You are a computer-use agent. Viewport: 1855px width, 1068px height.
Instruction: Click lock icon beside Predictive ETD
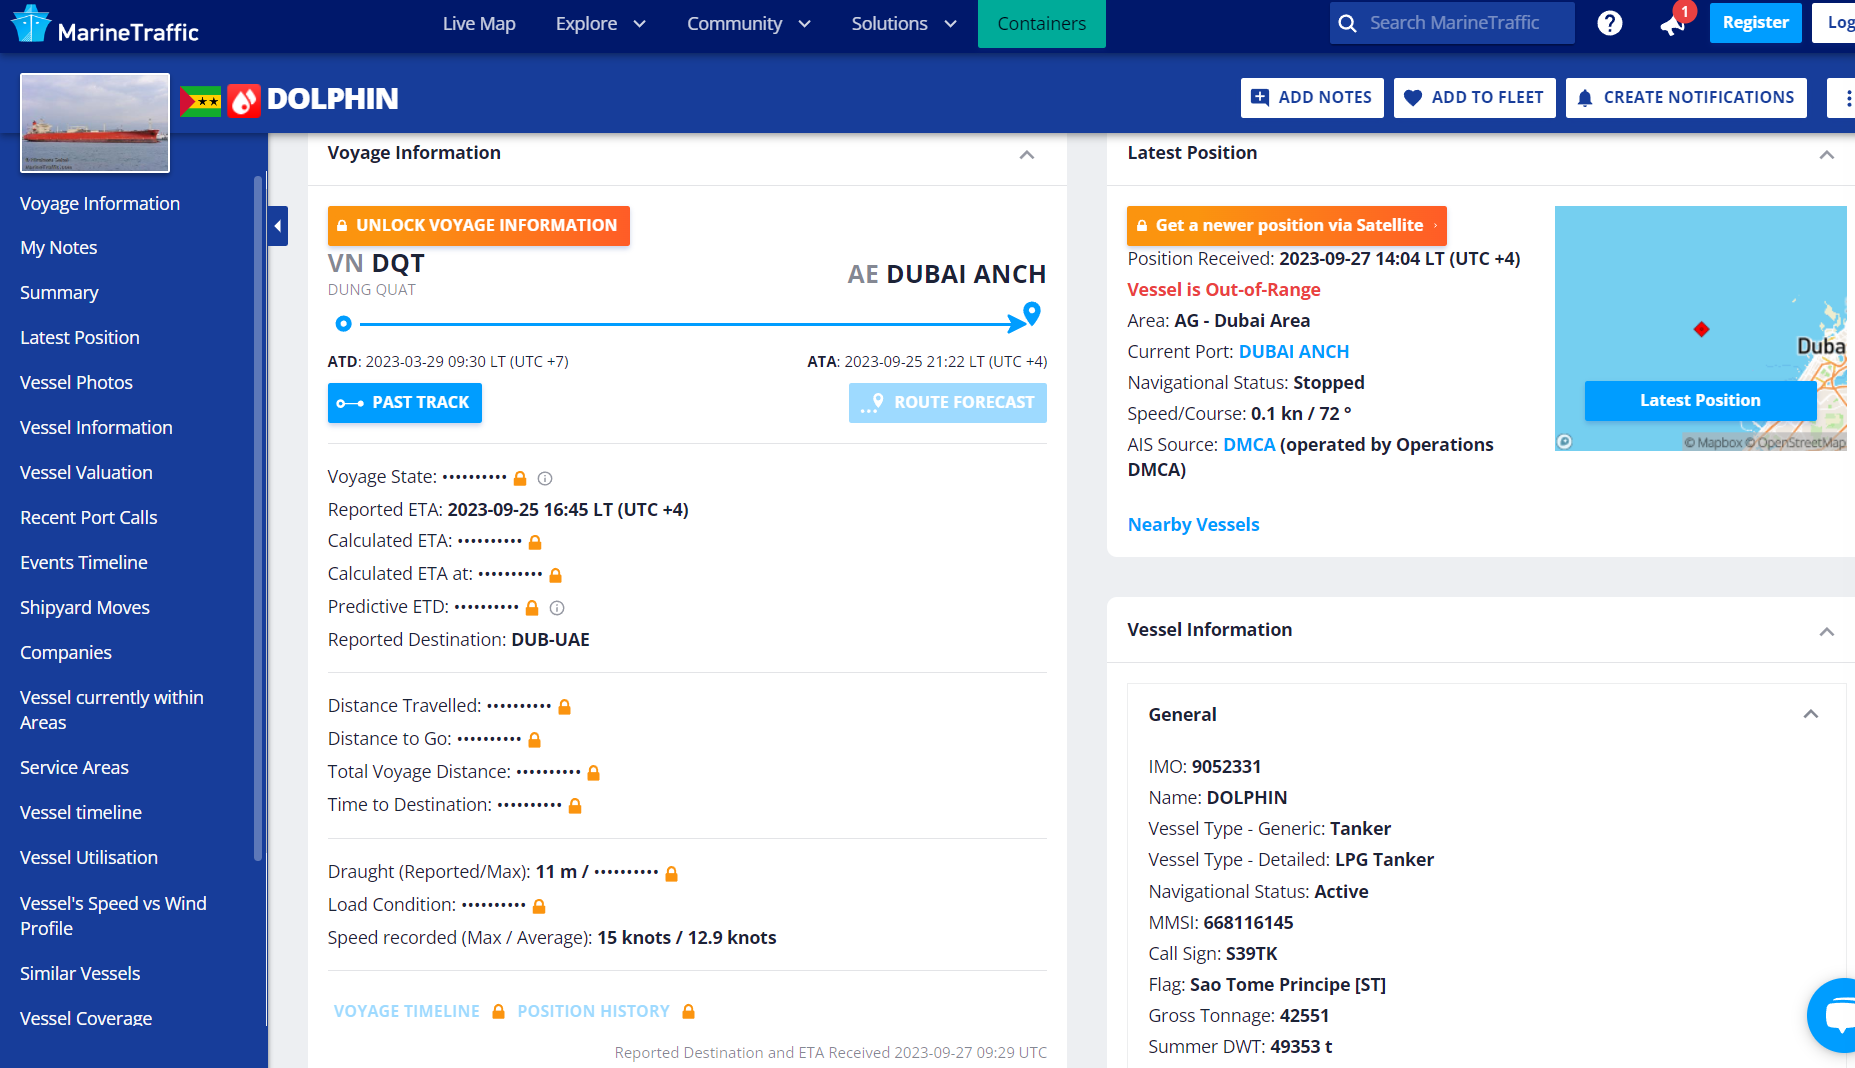pyautogui.click(x=532, y=608)
